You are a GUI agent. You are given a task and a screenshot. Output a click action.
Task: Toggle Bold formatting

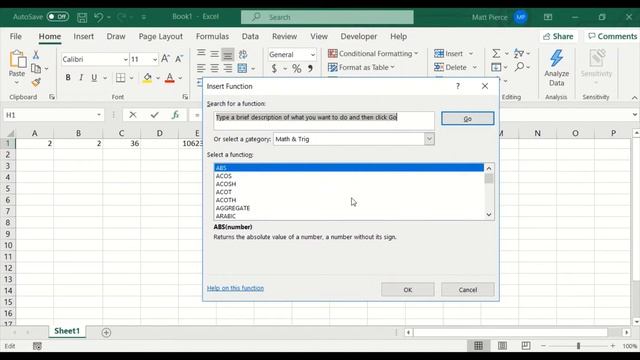tap(68, 78)
